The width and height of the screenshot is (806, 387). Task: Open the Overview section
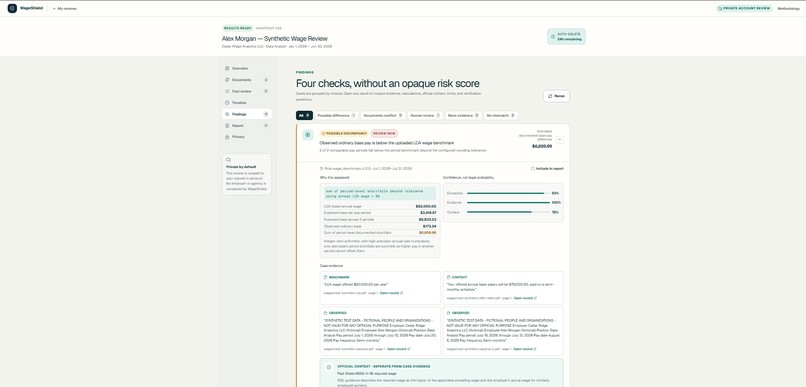(247, 68)
